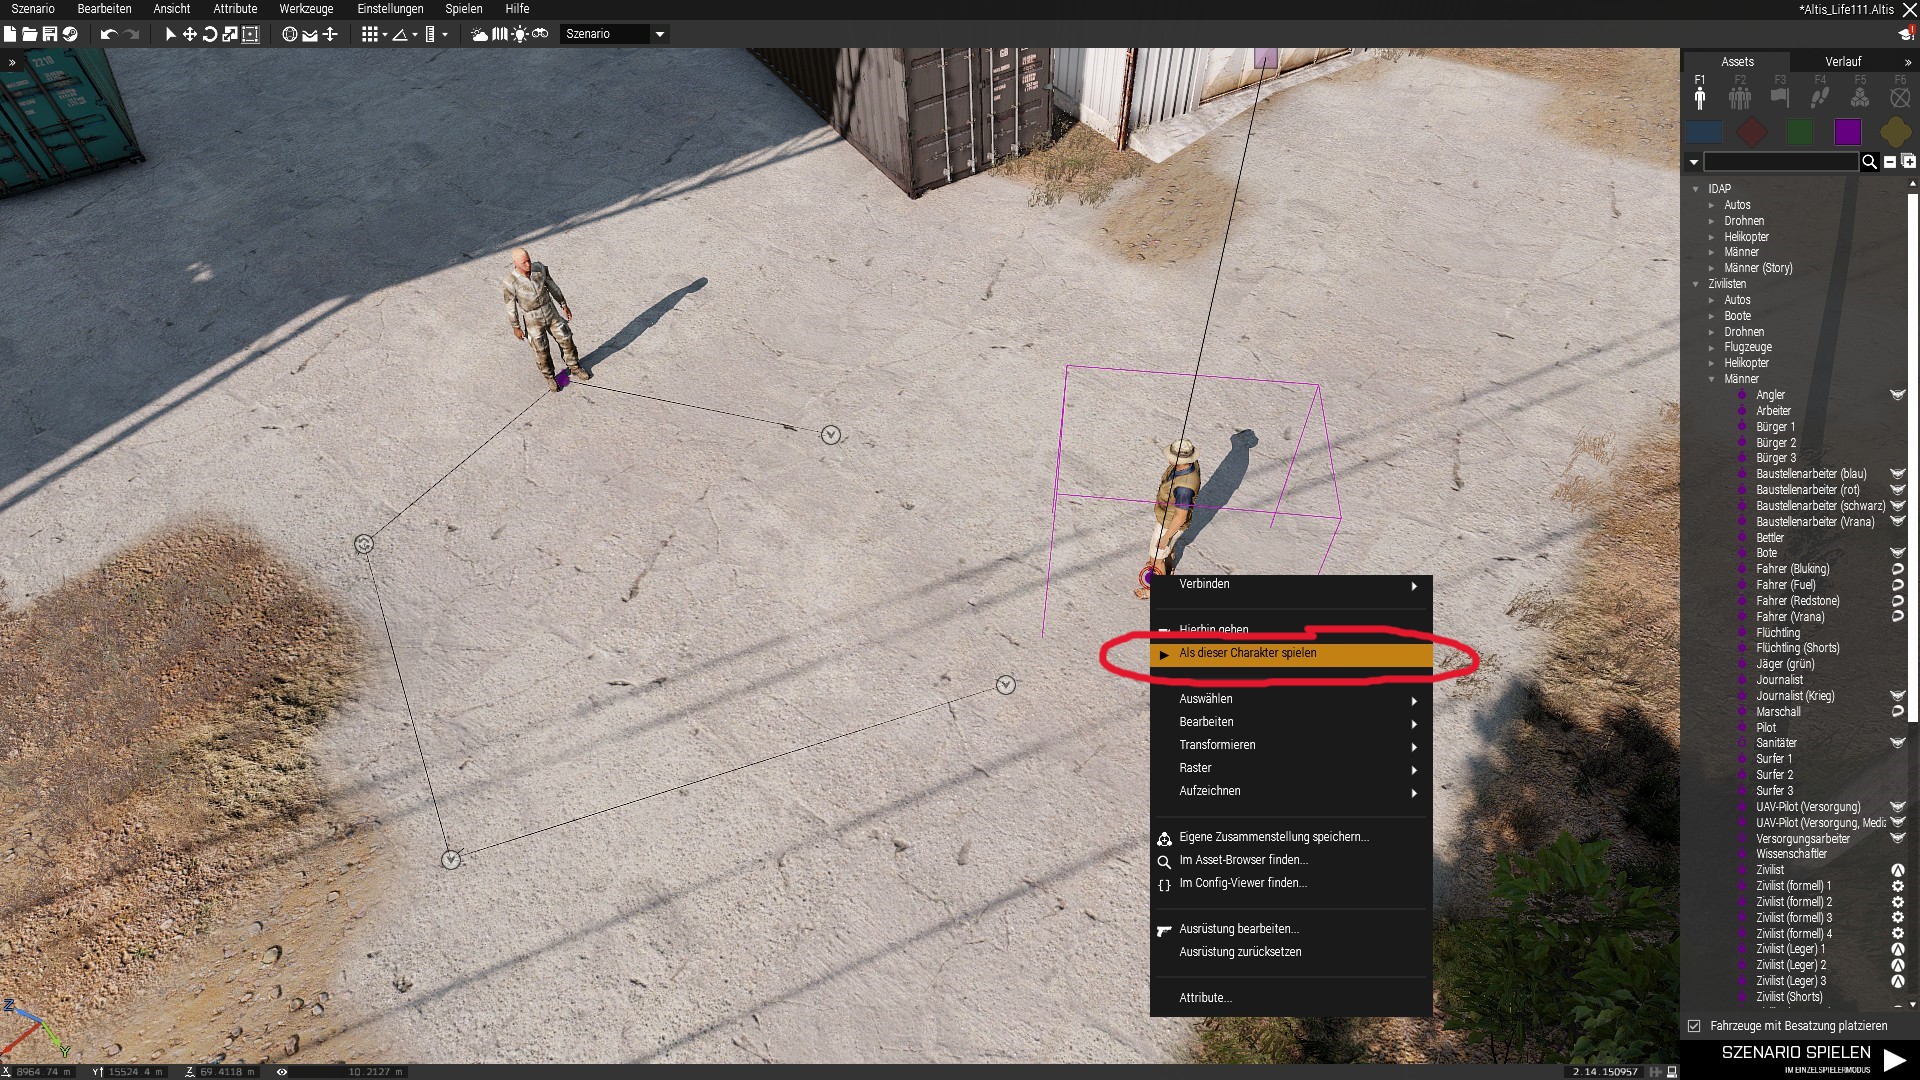Screen dimensions: 1920x1080
Task: Click 'Im Asset-Browser finden...' entry
Action: point(1291,861)
